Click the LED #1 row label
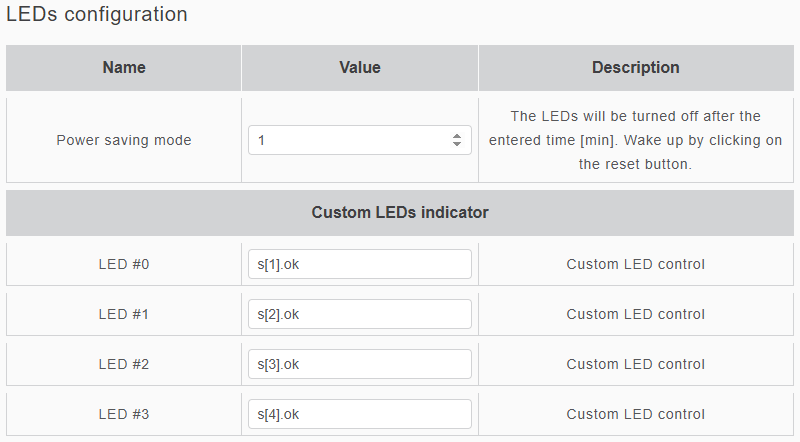Image resolution: width=800 pixels, height=442 pixels. coord(124,314)
